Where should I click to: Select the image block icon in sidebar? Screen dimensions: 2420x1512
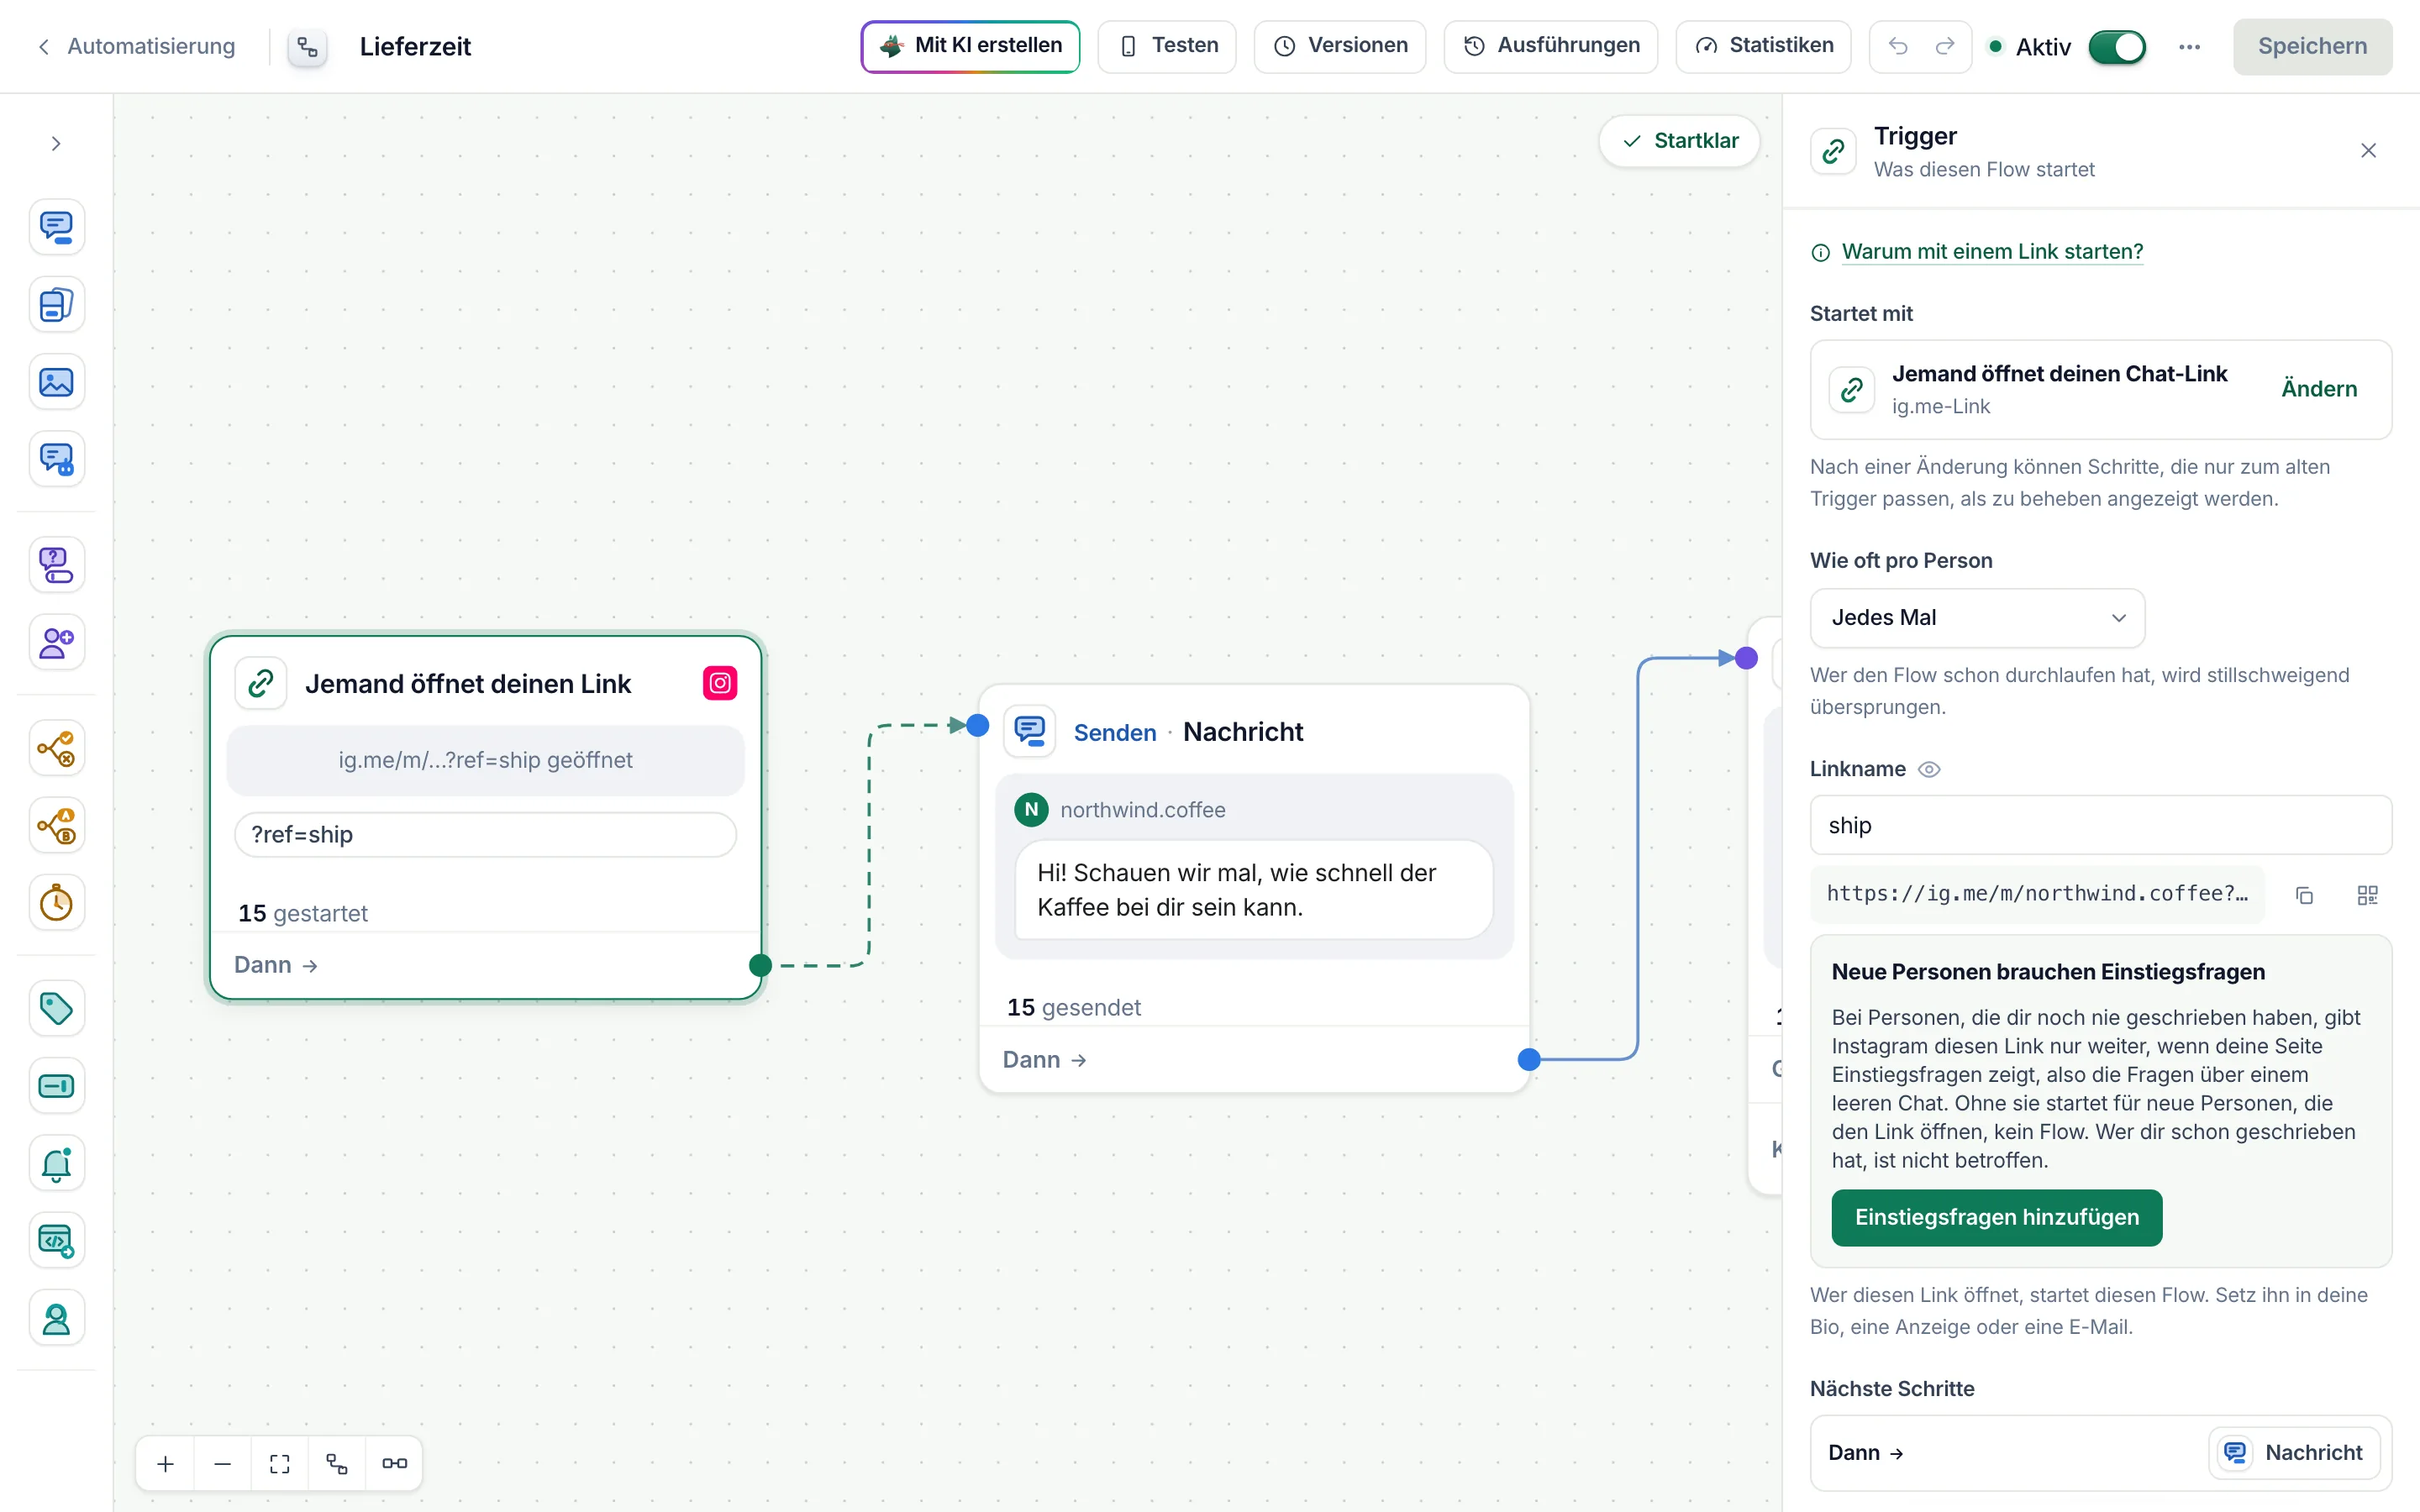[56, 382]
